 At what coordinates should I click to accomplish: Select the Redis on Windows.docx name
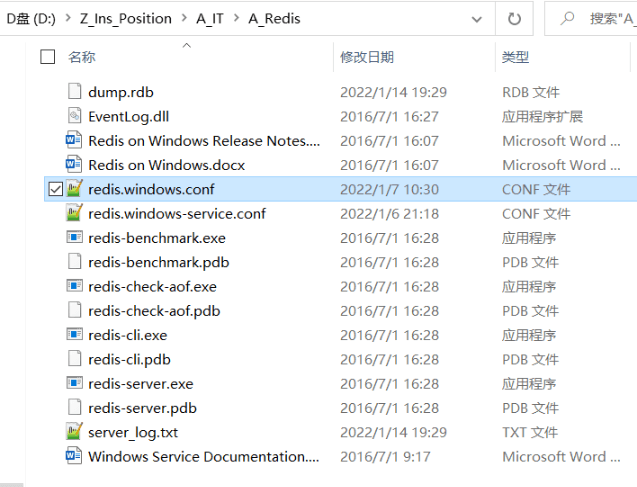pyautogui.click(x=167, y=165)
